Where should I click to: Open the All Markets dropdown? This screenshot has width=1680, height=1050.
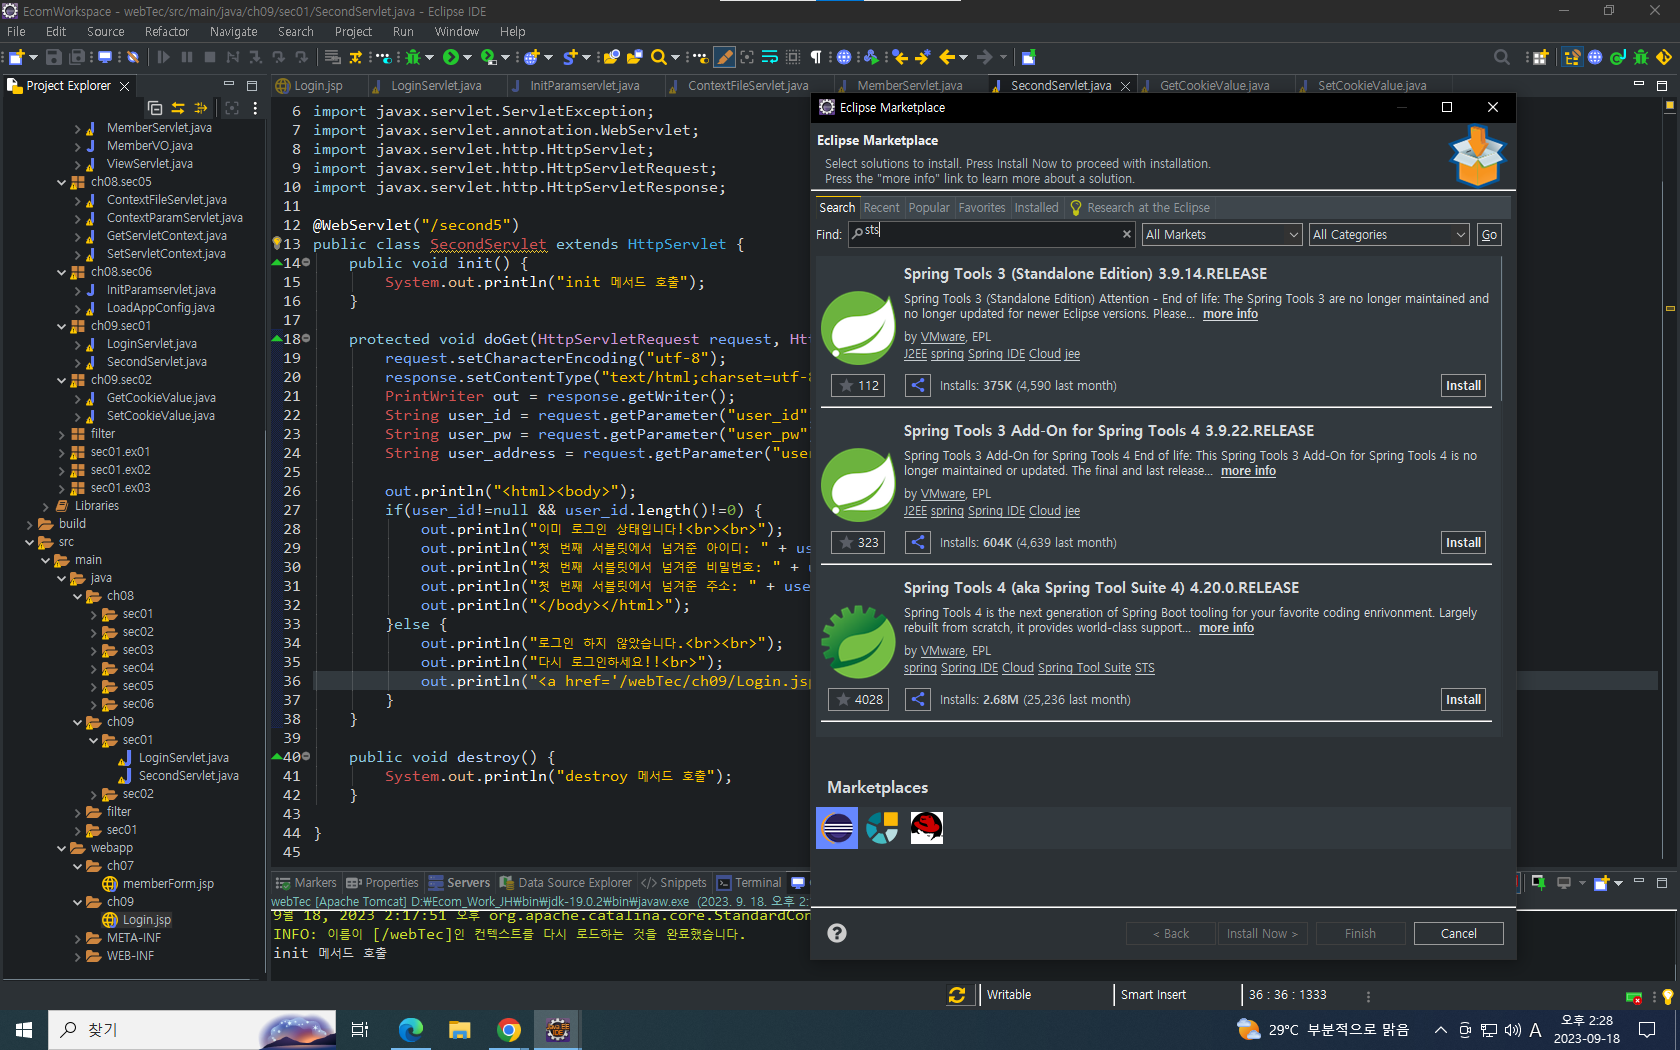pyautogui.click(x=1222, y=234)
